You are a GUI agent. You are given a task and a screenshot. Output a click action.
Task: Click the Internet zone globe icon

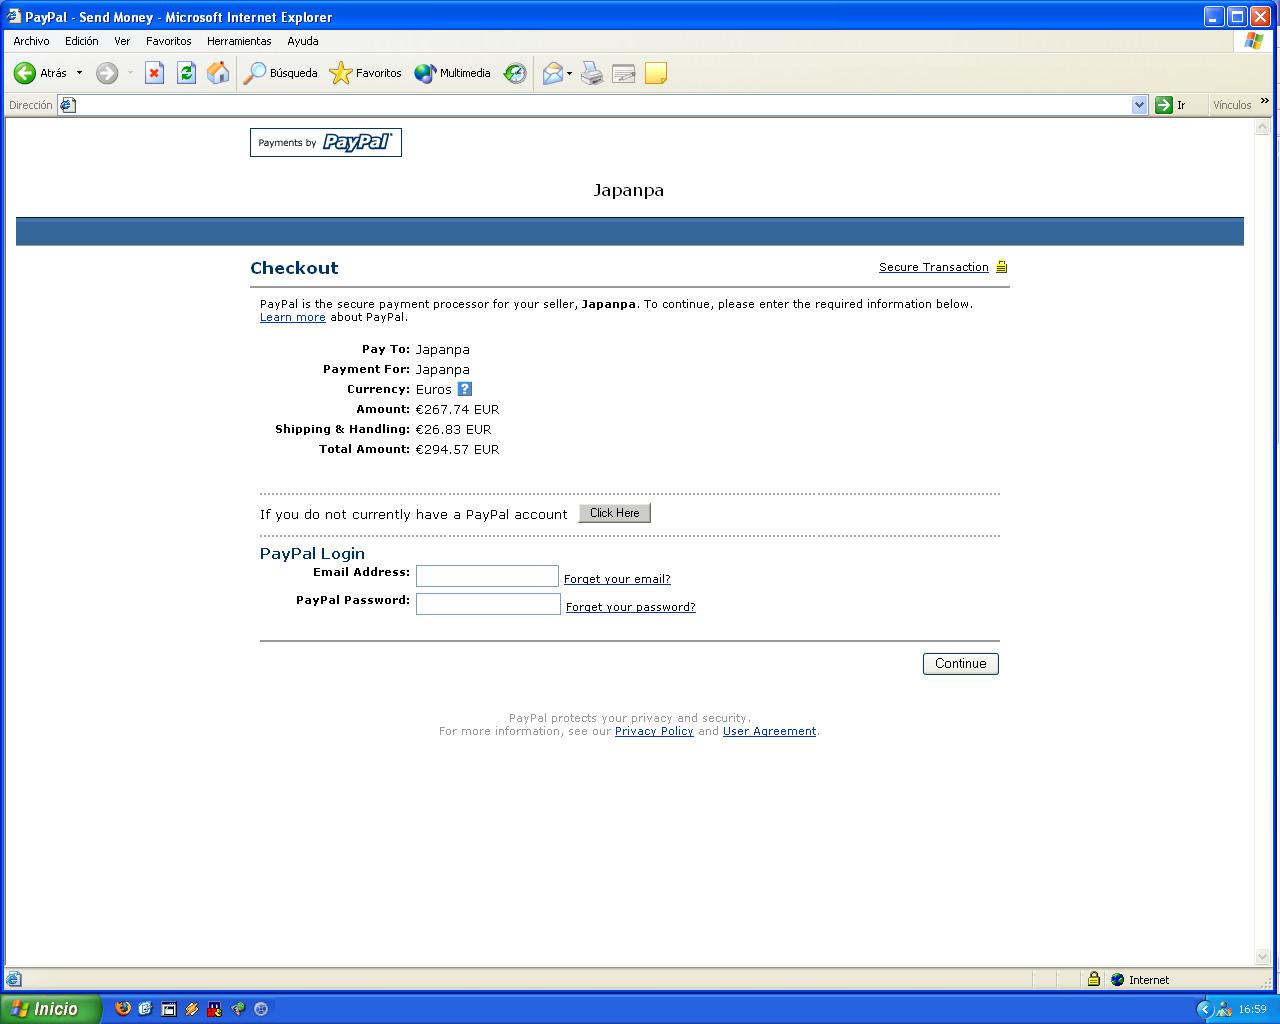coord(1117,980)
